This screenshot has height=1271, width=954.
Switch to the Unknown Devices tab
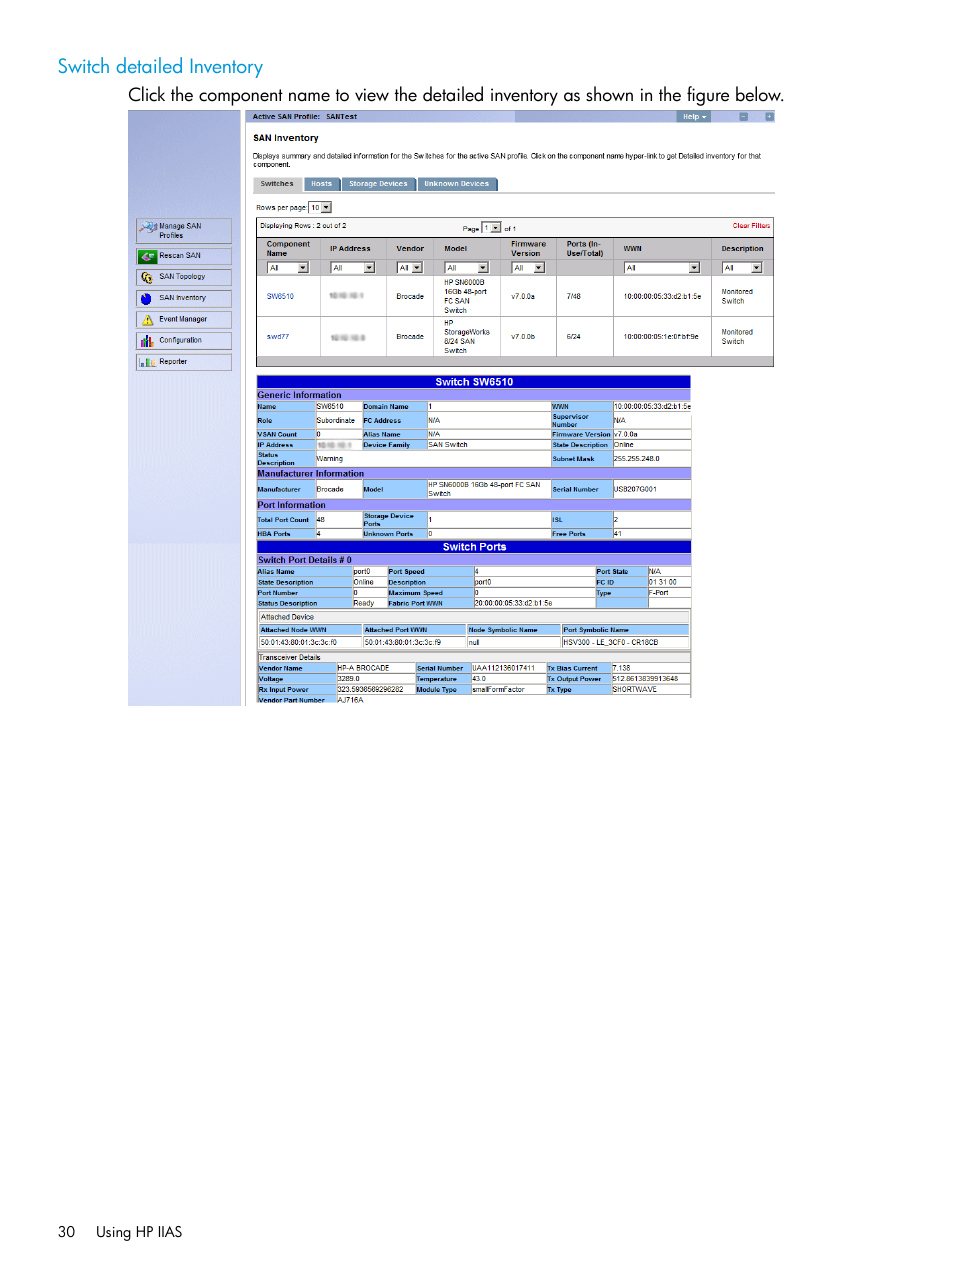point(456,184)
